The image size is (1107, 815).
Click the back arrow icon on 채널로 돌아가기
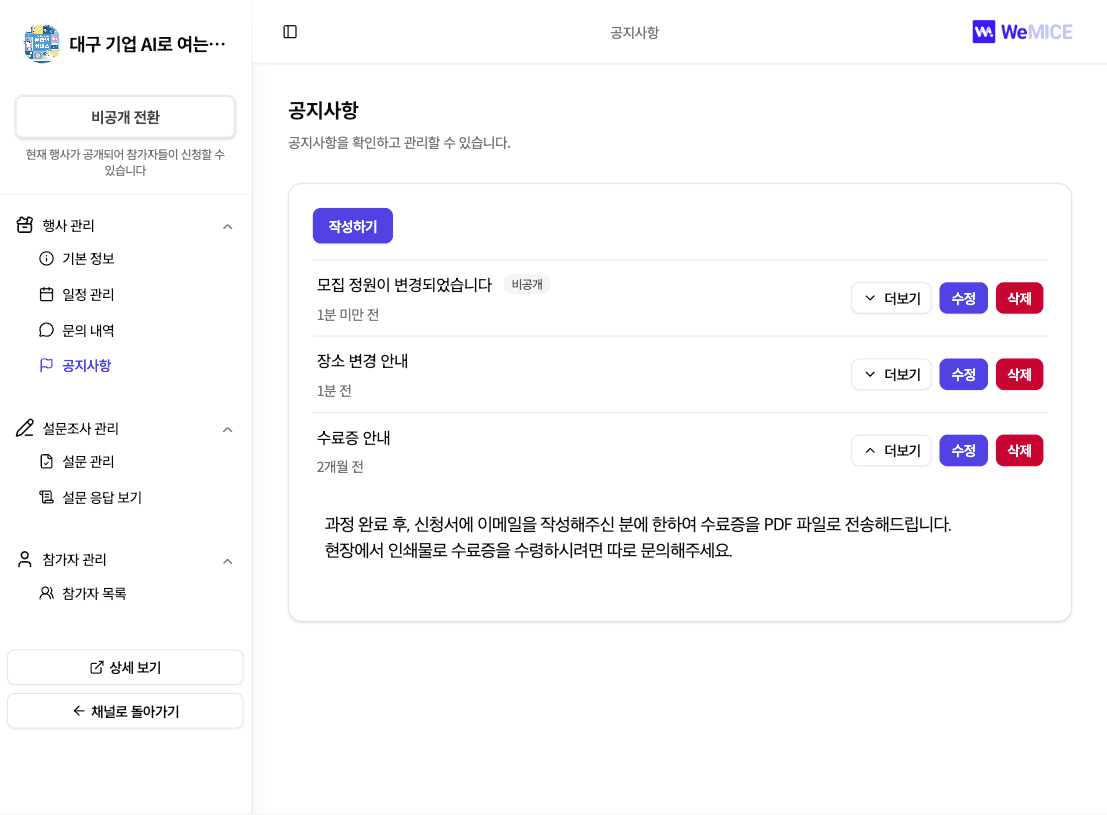click(x=79, y=711)
